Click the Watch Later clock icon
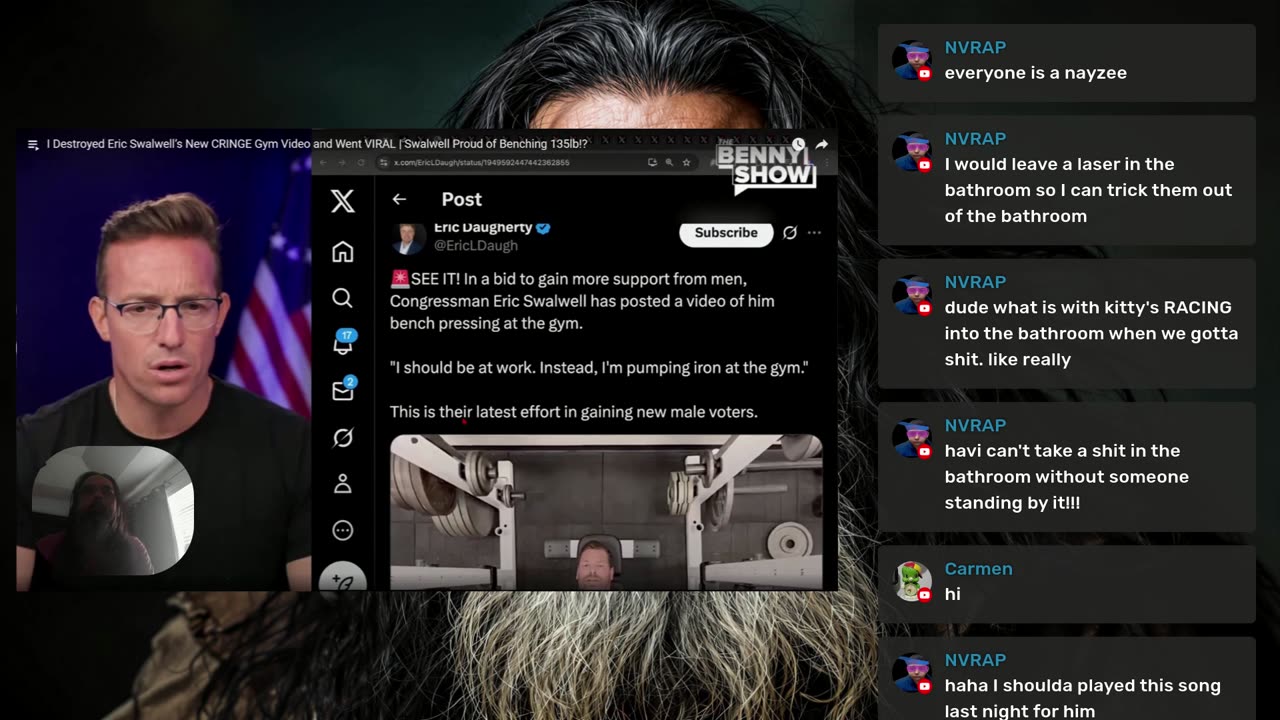 point(798,145)
